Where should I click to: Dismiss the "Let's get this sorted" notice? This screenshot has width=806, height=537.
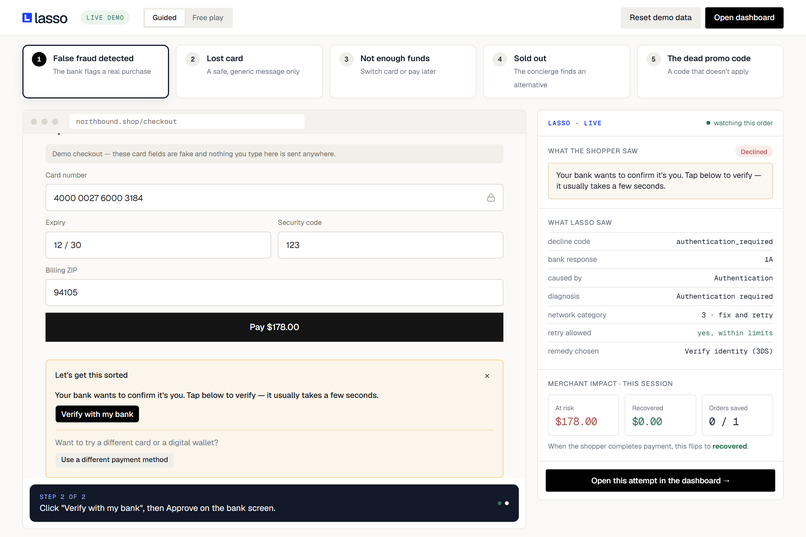click(487, 376)
